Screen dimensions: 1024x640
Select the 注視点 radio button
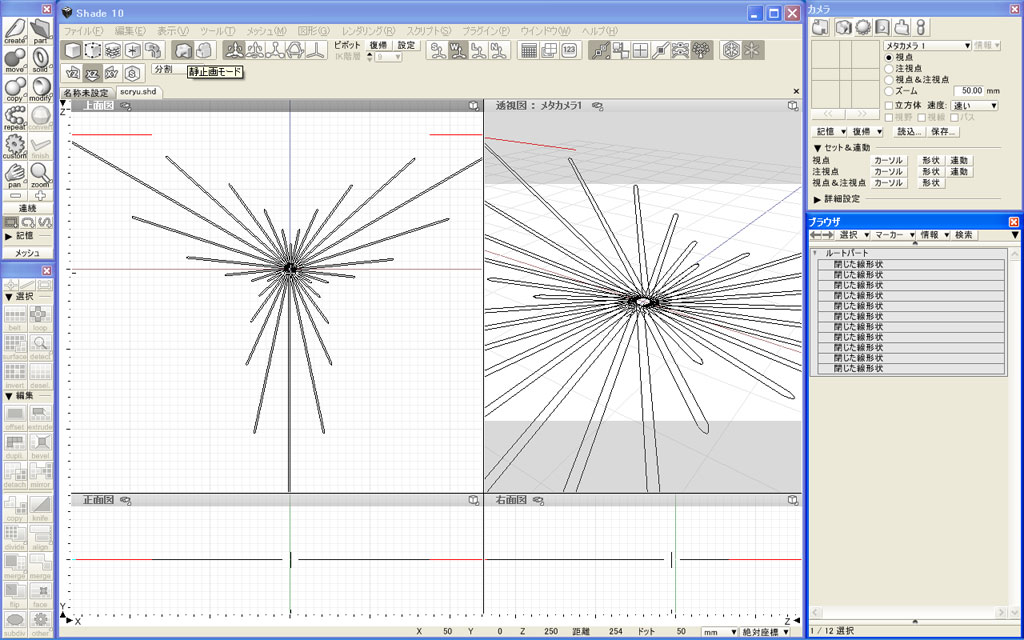tap(889, 69)
